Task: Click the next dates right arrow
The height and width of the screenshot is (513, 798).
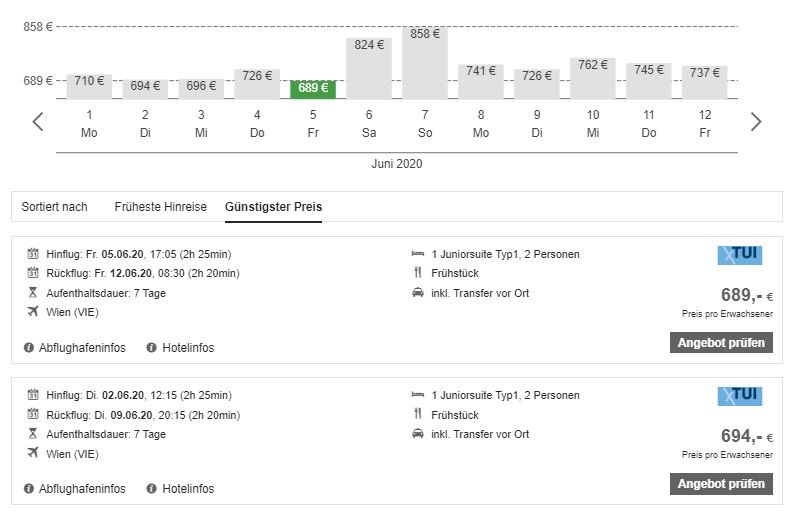Action: click(x=756, y=122)
